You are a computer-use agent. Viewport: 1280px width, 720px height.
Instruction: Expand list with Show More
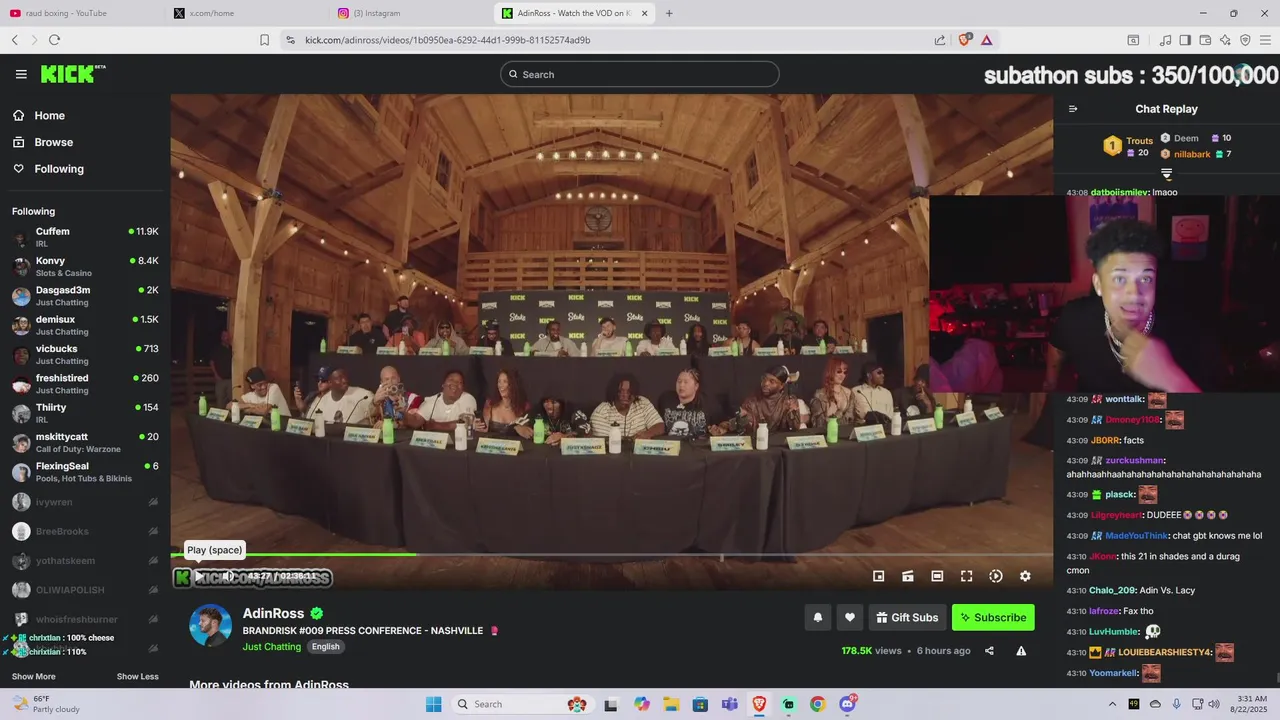pyautogui.click(x=34, y=677)
